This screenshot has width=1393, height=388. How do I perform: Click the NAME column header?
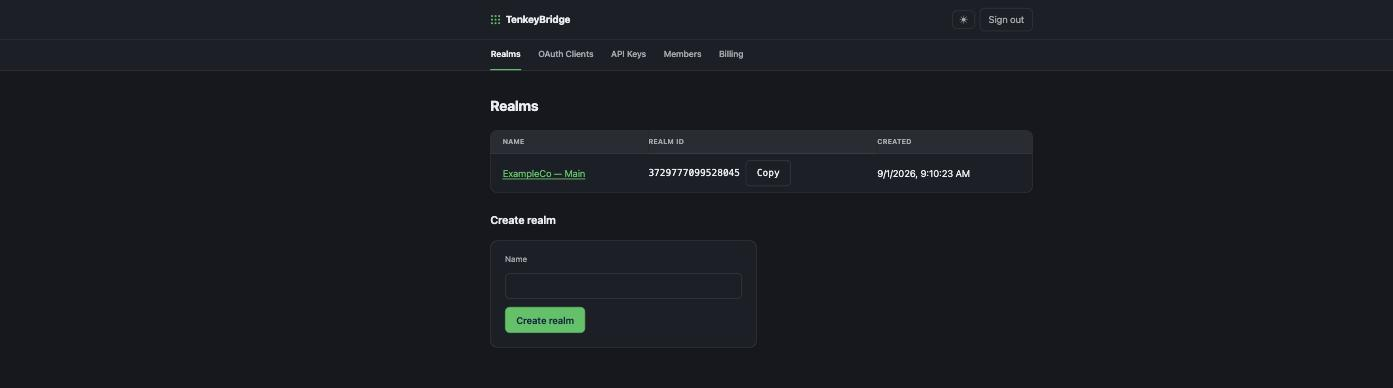[x=513, y=142]
